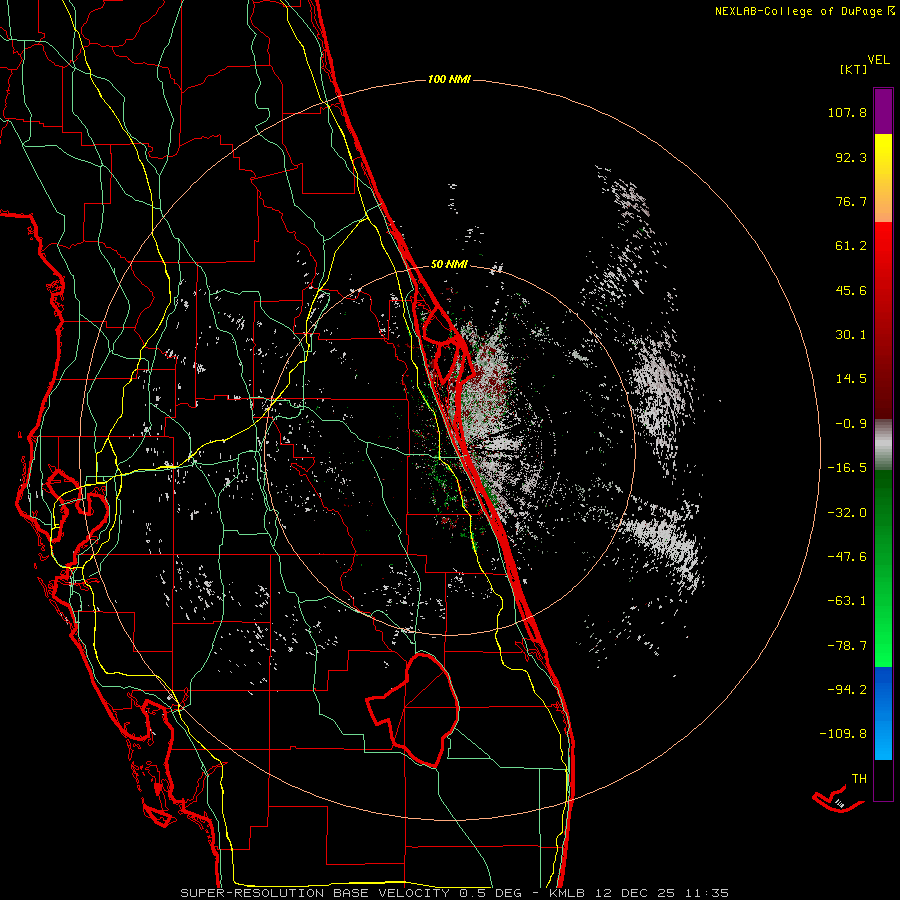
Task: Select the 61.2 velocity scale value
Action: coord(851,246)
